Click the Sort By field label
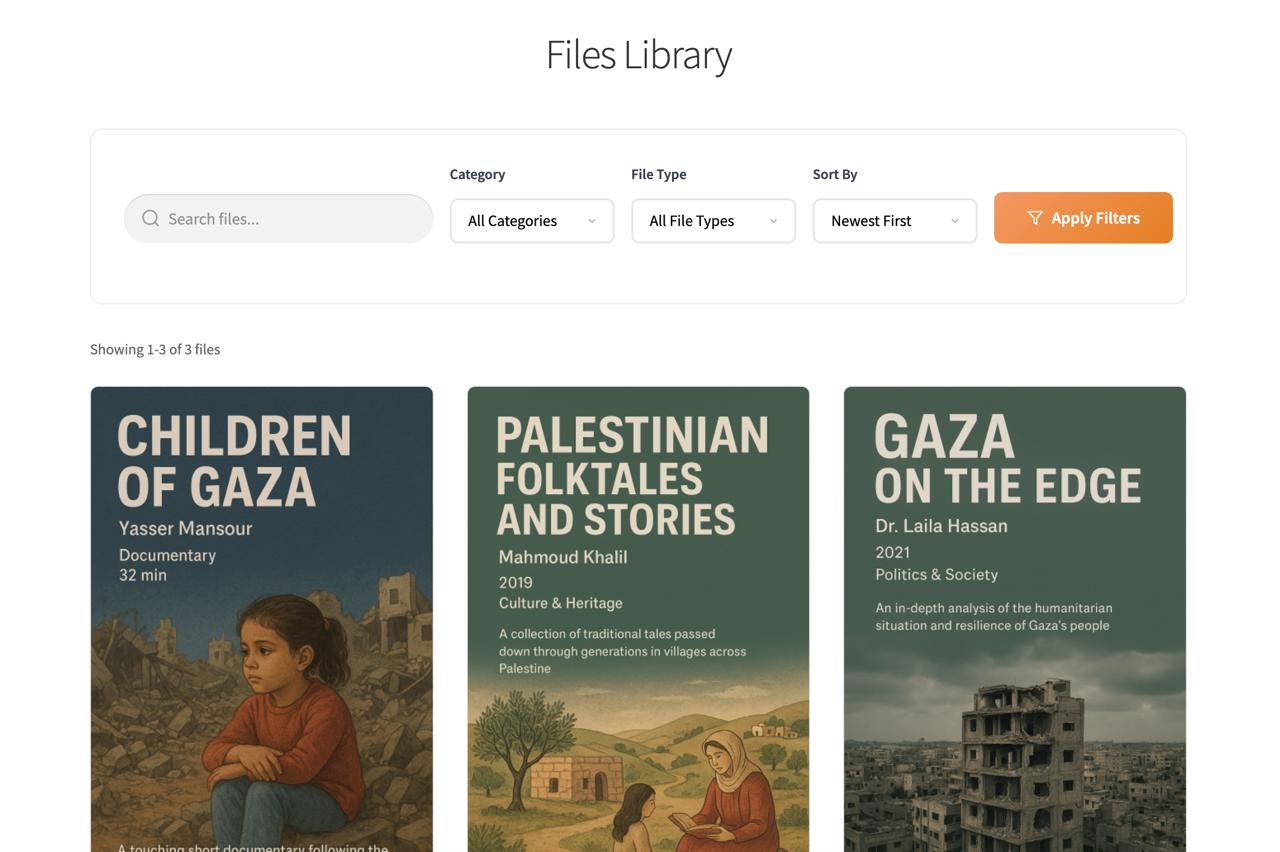This screenshot has width=1280, height=852. click(x=834, y=174)
